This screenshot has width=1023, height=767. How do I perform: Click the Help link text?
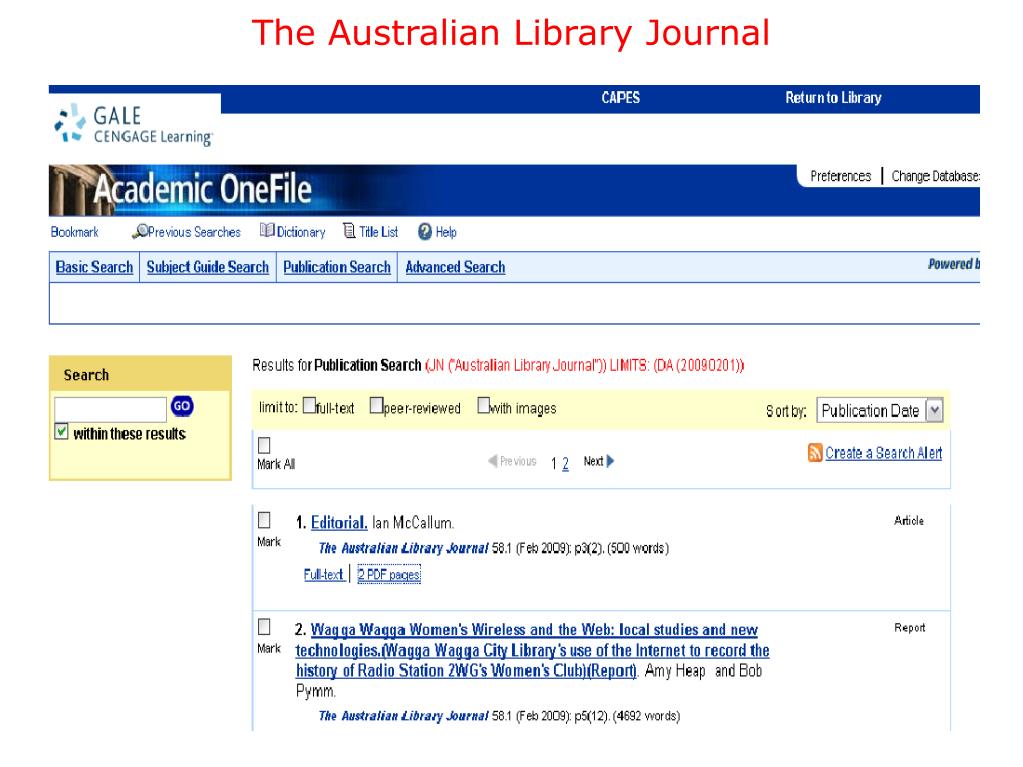(446, 232)
